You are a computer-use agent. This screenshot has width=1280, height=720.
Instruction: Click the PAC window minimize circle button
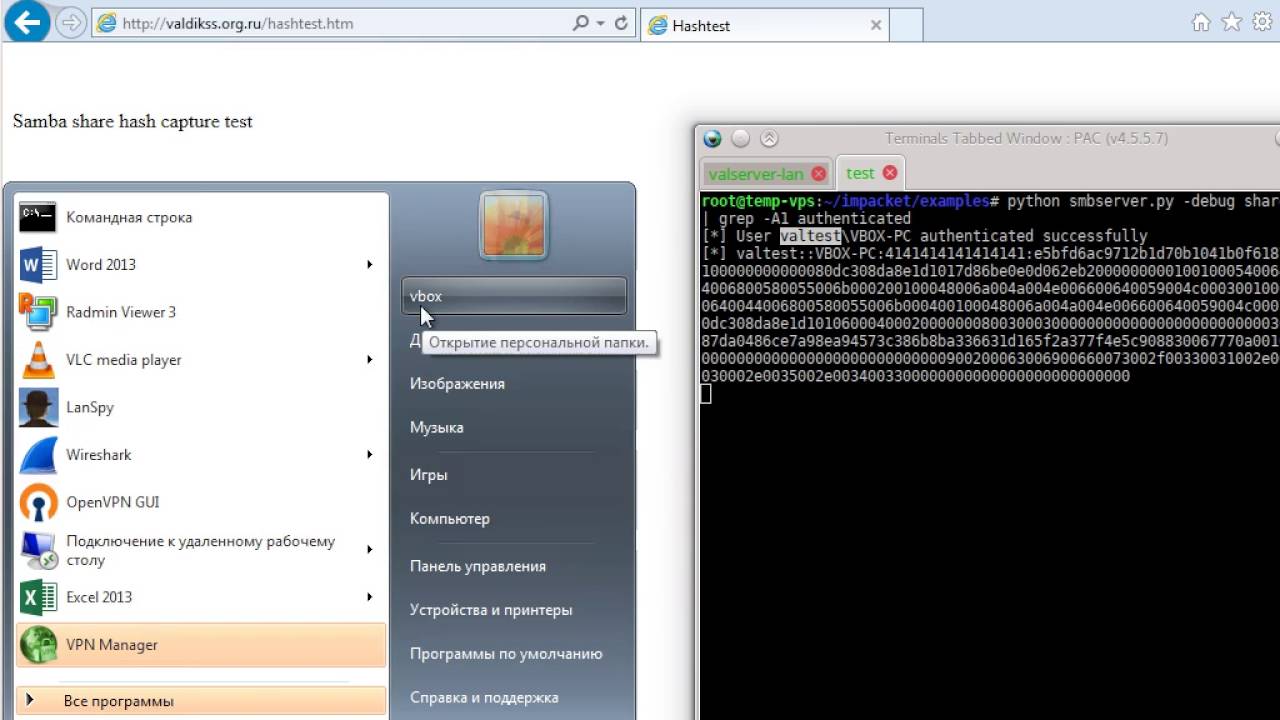740,139
